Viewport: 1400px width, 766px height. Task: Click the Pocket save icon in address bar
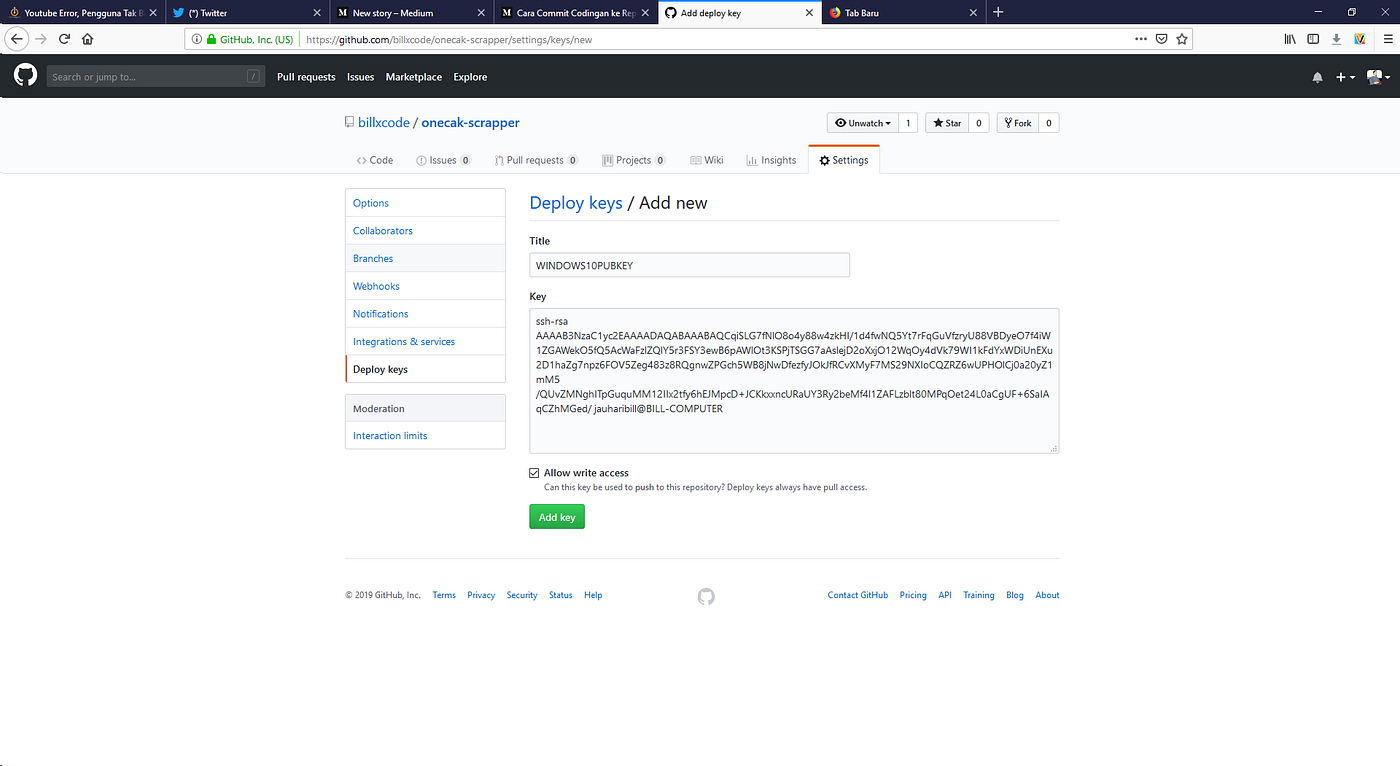(1161, 38)
